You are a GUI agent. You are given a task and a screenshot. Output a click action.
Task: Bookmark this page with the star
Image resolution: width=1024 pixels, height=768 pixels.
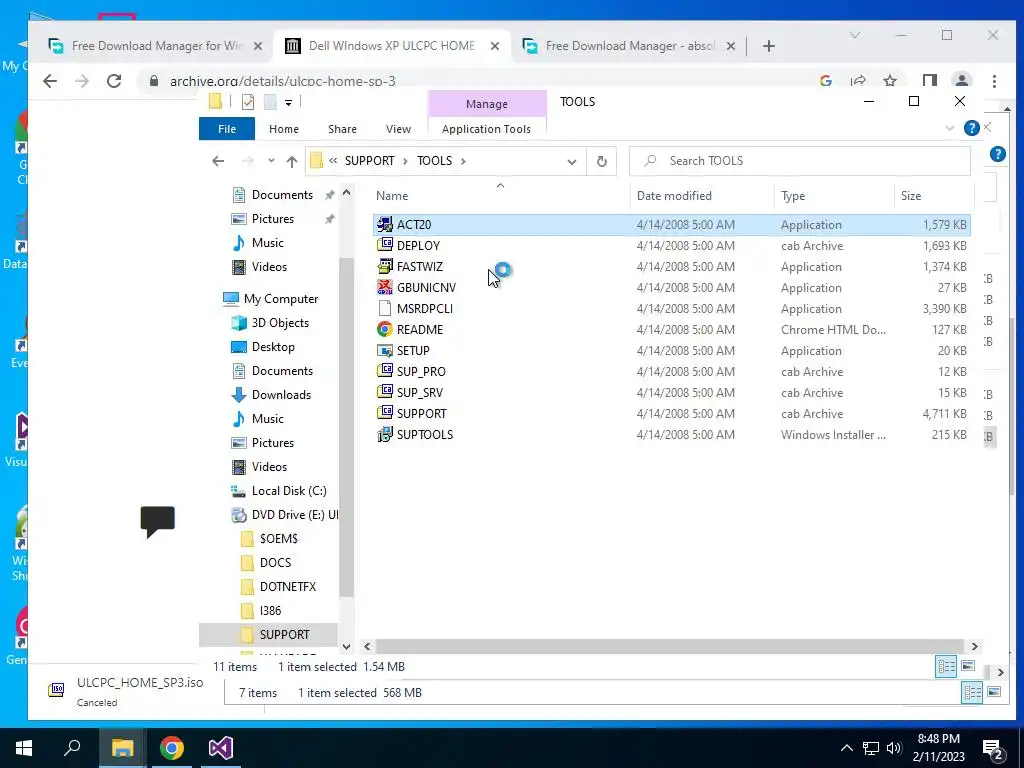(889, 81)
